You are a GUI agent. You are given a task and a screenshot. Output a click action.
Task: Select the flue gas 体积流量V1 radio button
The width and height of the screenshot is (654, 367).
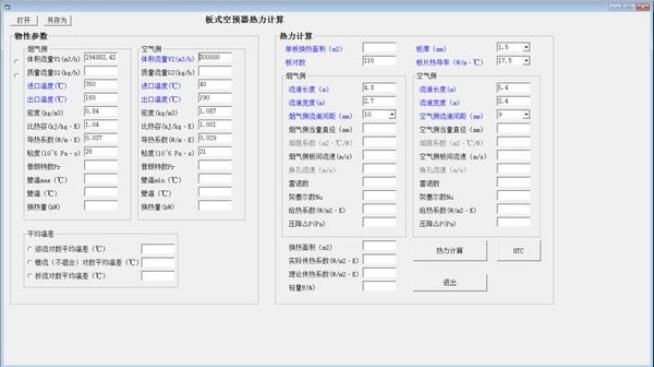tap(16, 61)
